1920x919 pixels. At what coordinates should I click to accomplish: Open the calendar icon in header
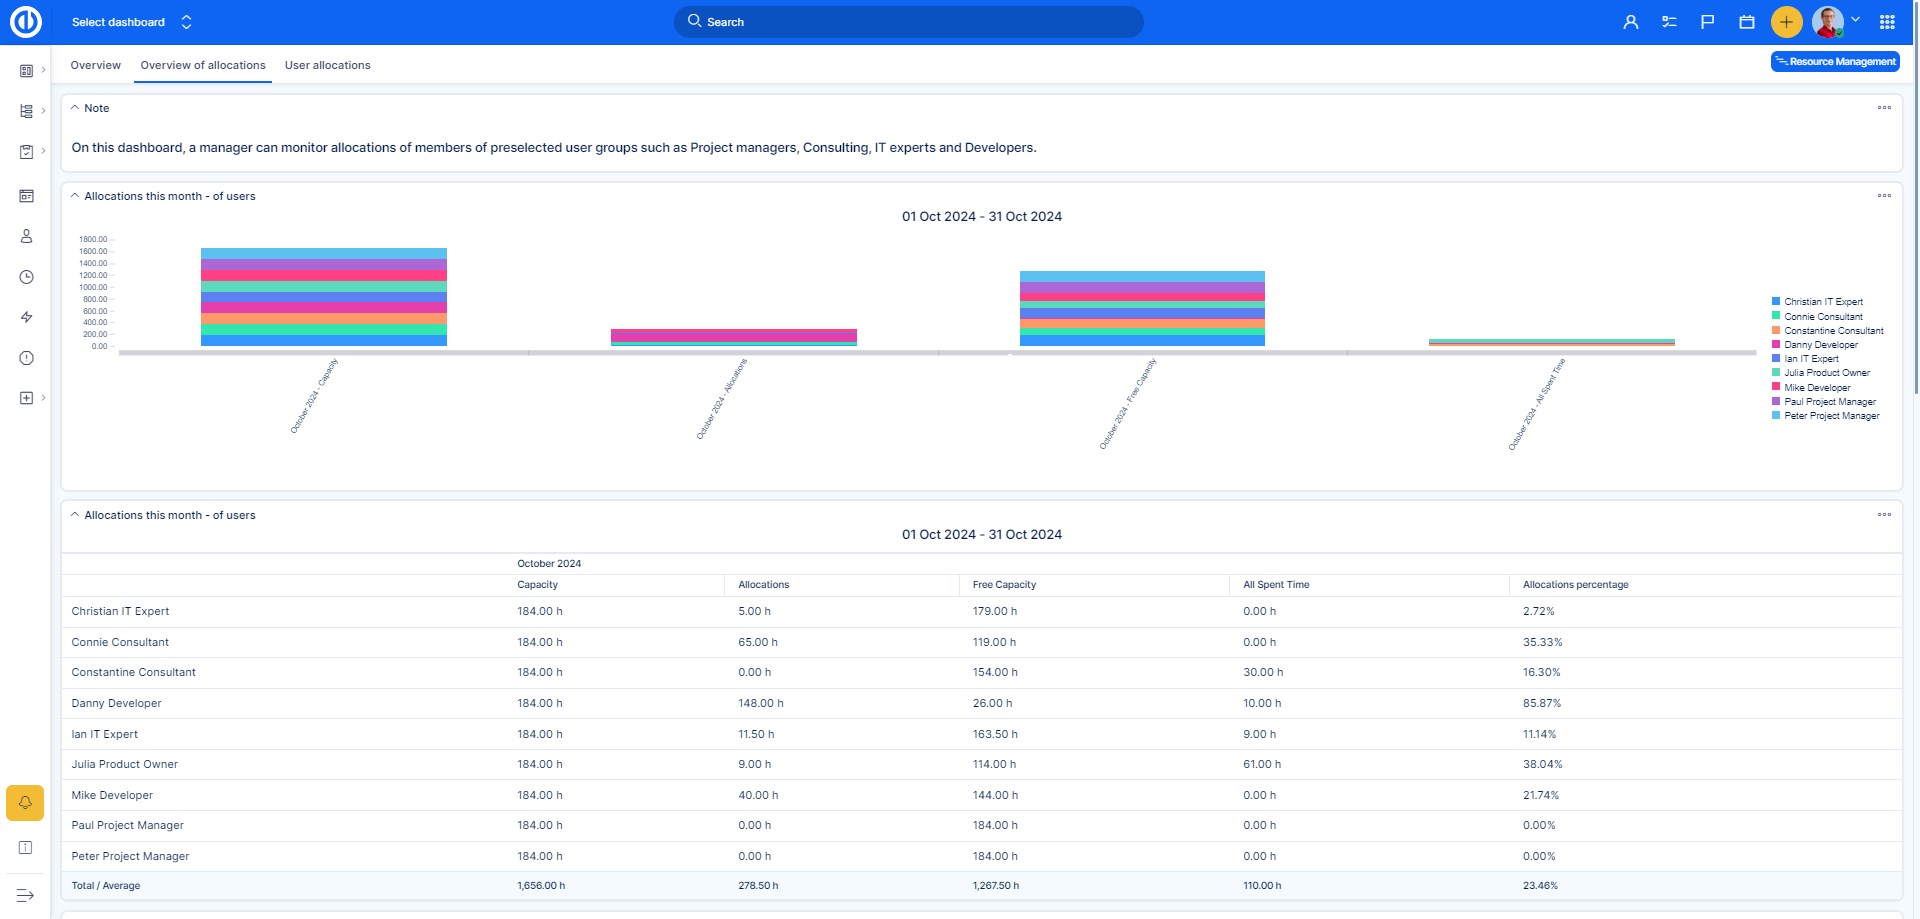[1747, 22]
